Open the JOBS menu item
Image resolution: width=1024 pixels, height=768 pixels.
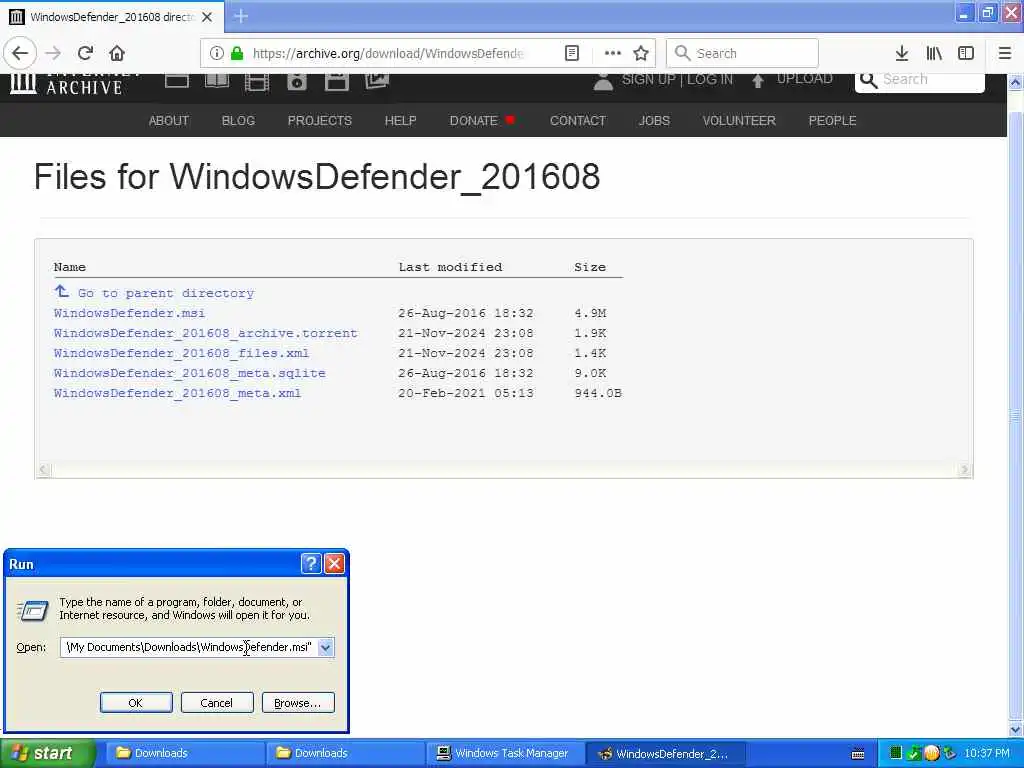point(654,121)
